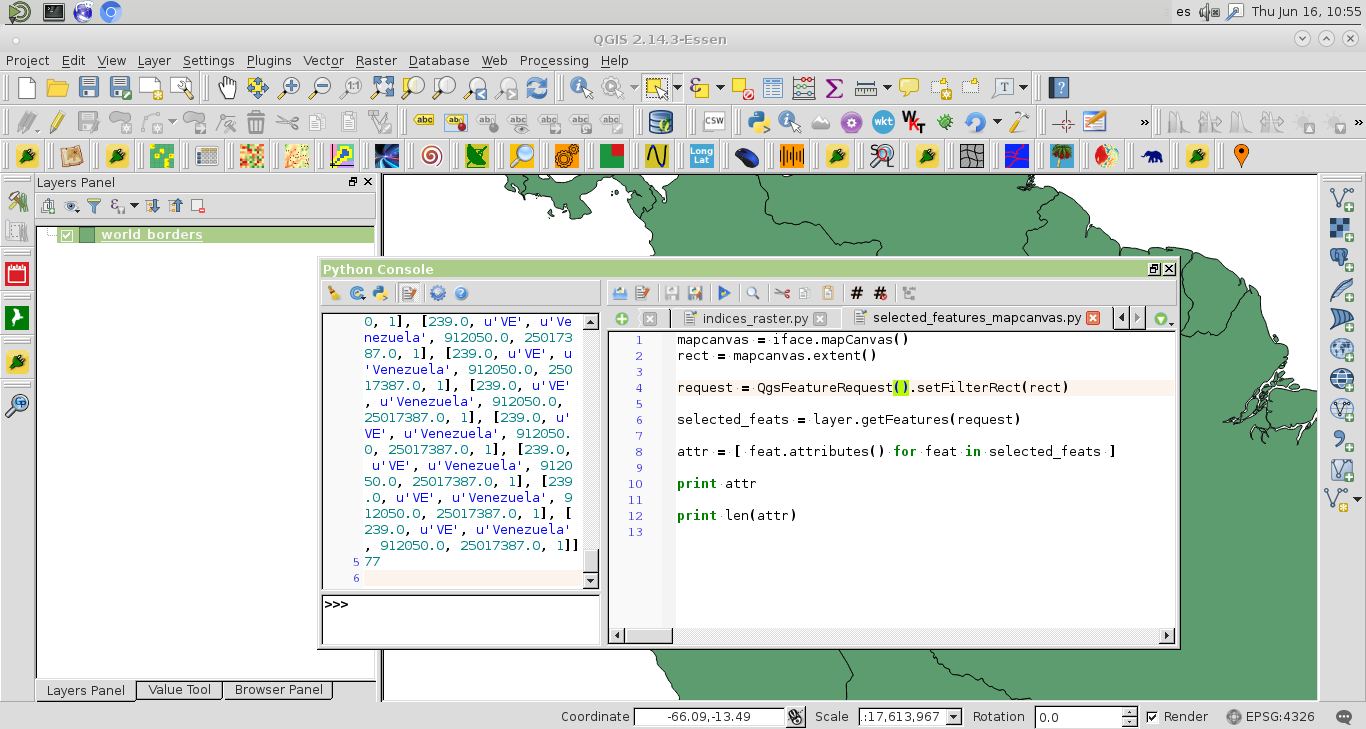Switch to the indices_raster.py tab
The width and height of the screenshot is (1366, 729).
pyautogui.click(x=755, y=318)
